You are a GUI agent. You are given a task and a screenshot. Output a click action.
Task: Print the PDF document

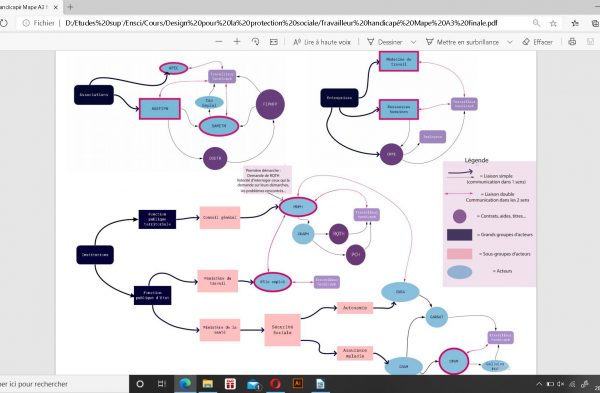tap(572, 42)
